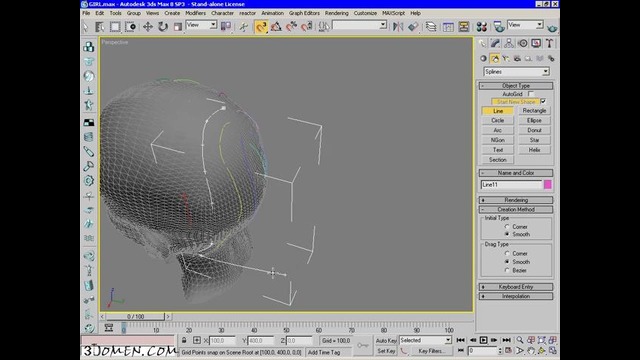Toggle Set Key mode
The width and height of the screenshot is (640, 360).
pyautogui.click(x=386, y=351)
